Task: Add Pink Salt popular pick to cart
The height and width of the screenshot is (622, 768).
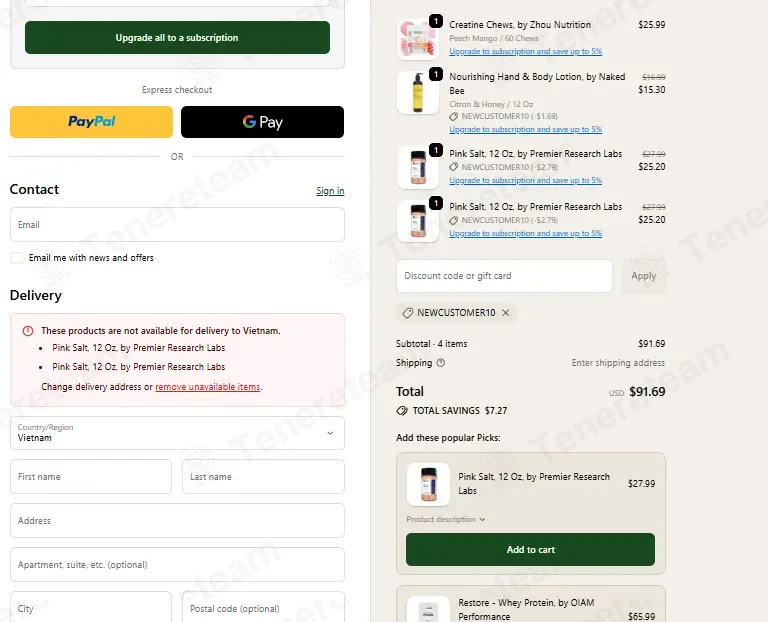Action: pyautogui.click(x=530, y=550)
